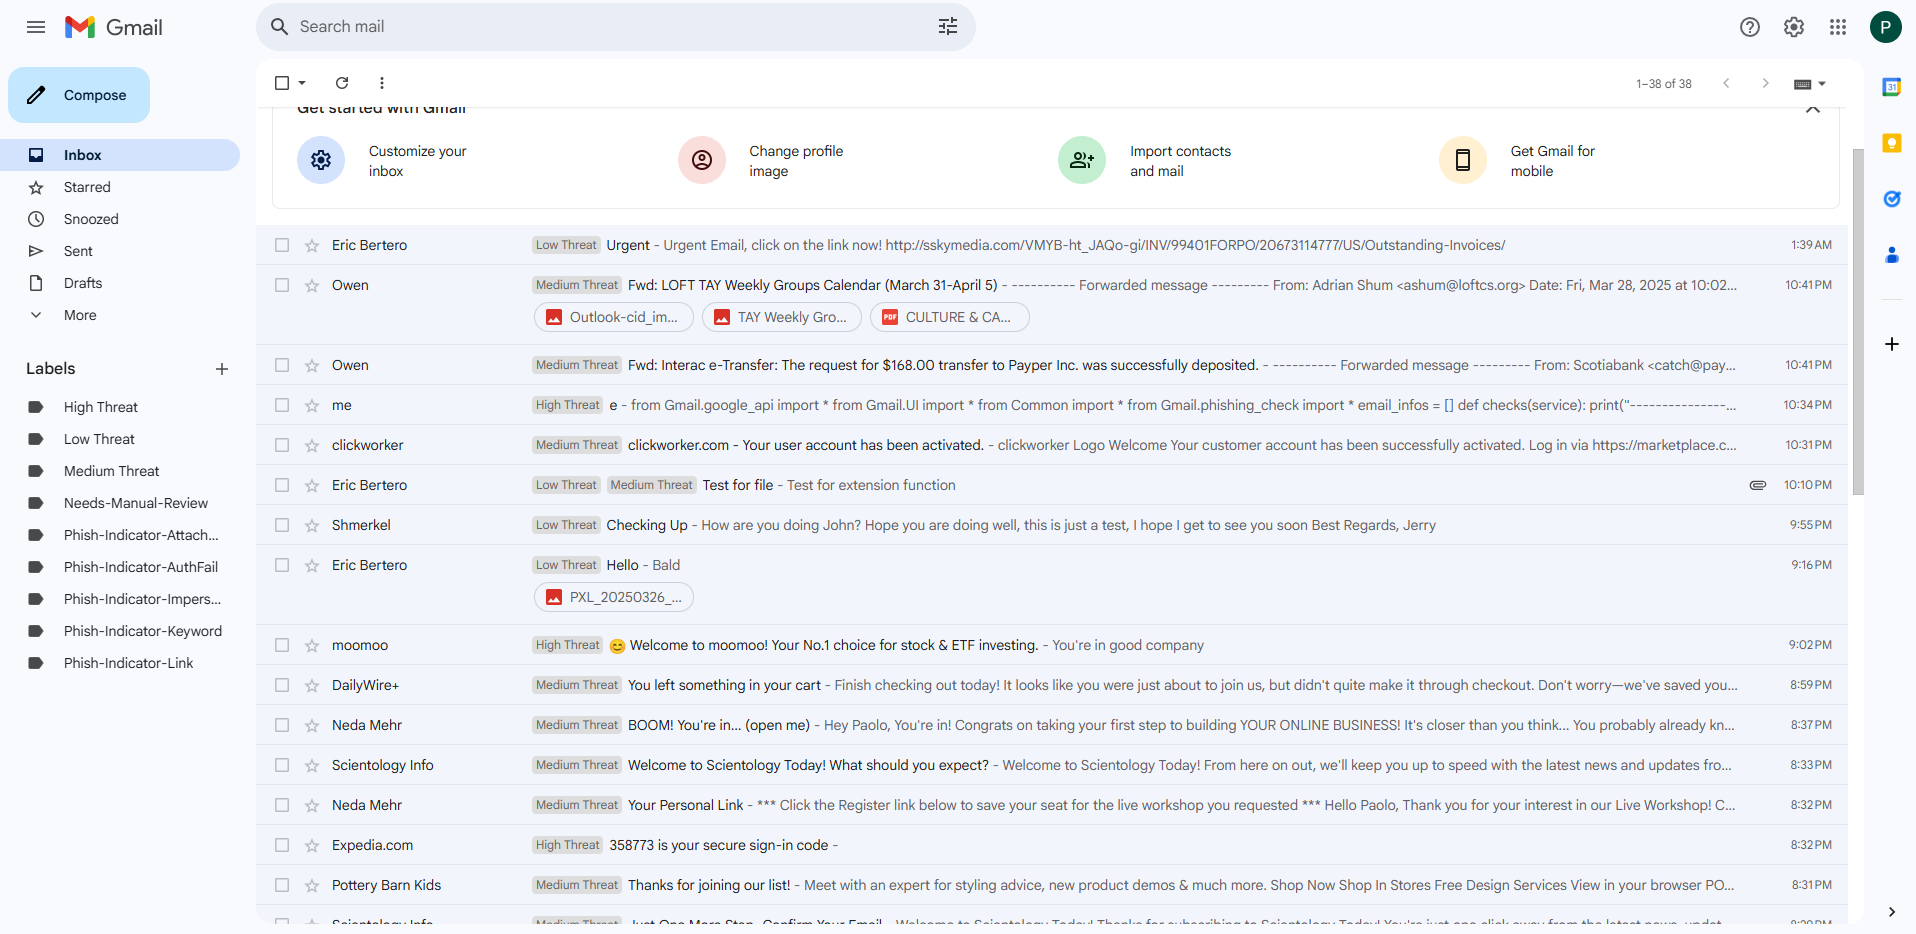Click the Customize your inbox gear icon
The width and height of the screenshot is (1916, 934).
[x=321, y=160]
